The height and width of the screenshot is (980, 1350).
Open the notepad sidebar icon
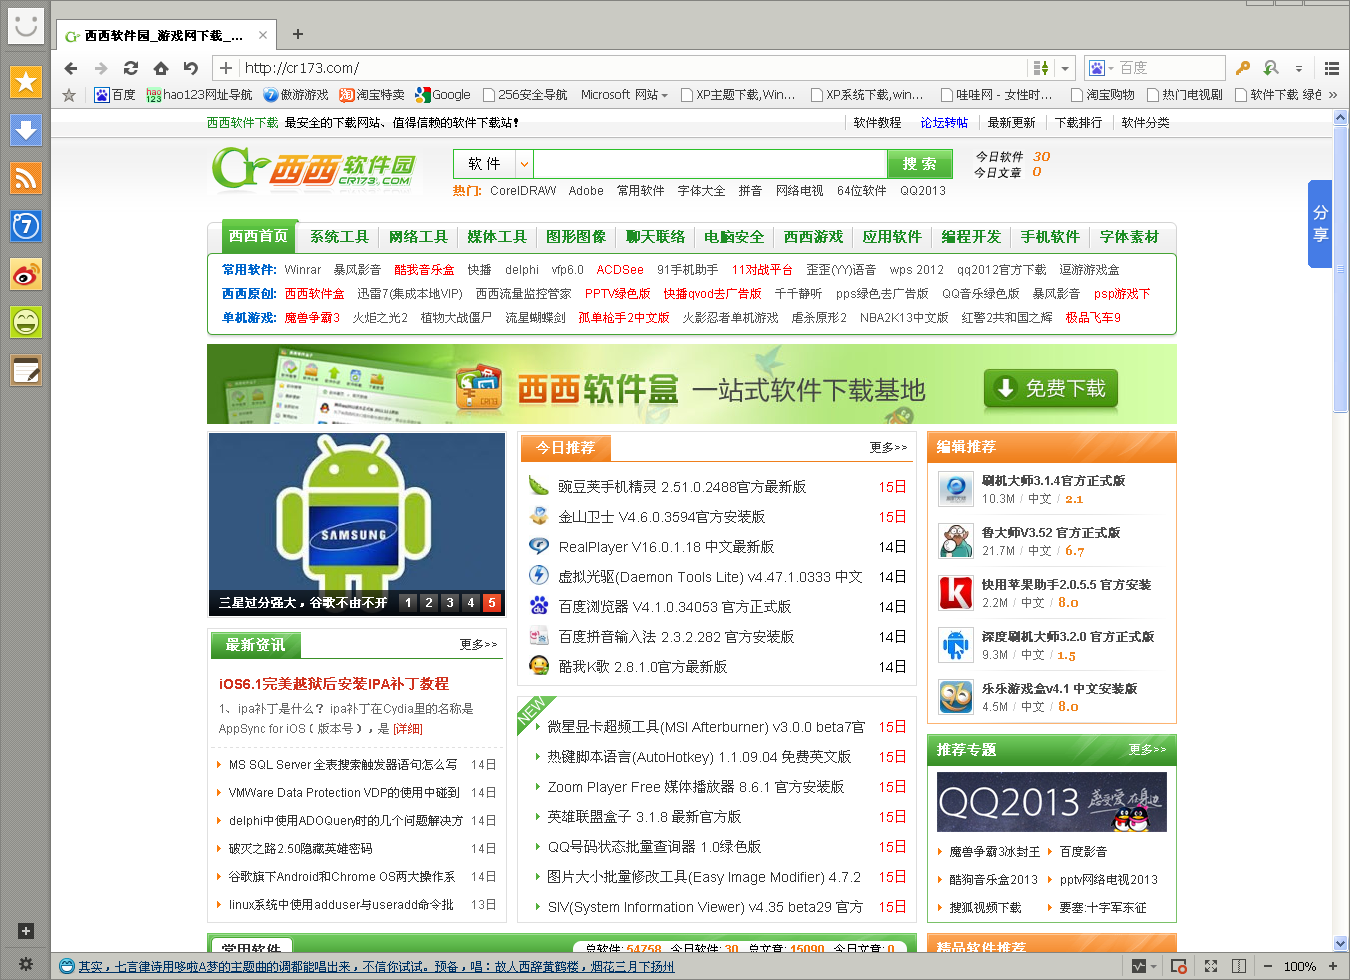[x=26, y=371]
